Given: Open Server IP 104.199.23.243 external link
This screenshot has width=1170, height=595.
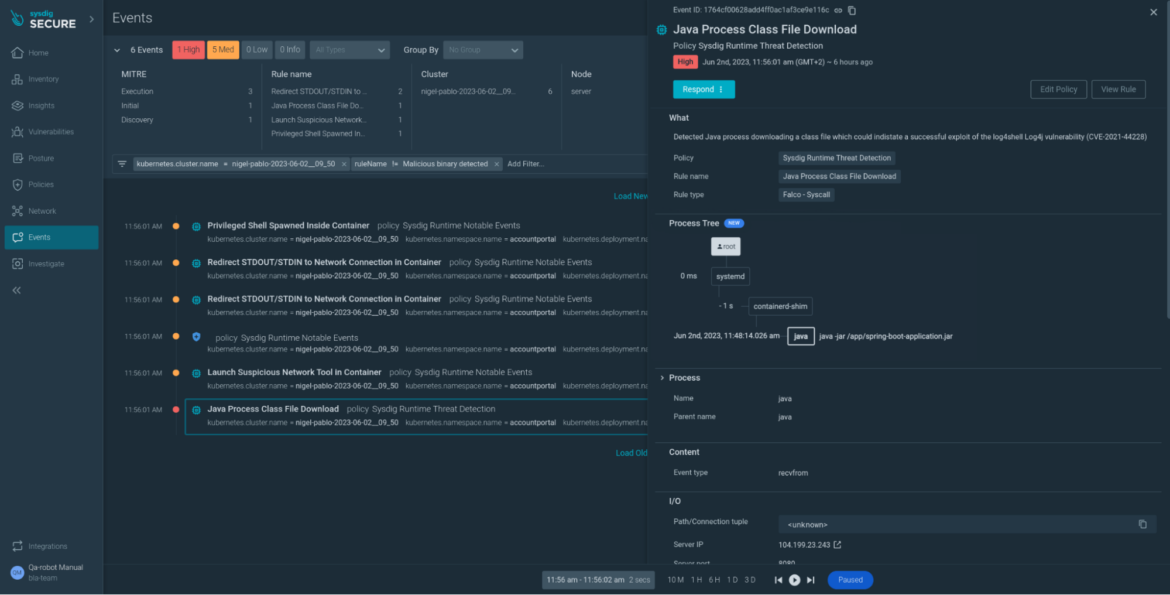Looking at the screenshot, I should (x=837, y=545).
